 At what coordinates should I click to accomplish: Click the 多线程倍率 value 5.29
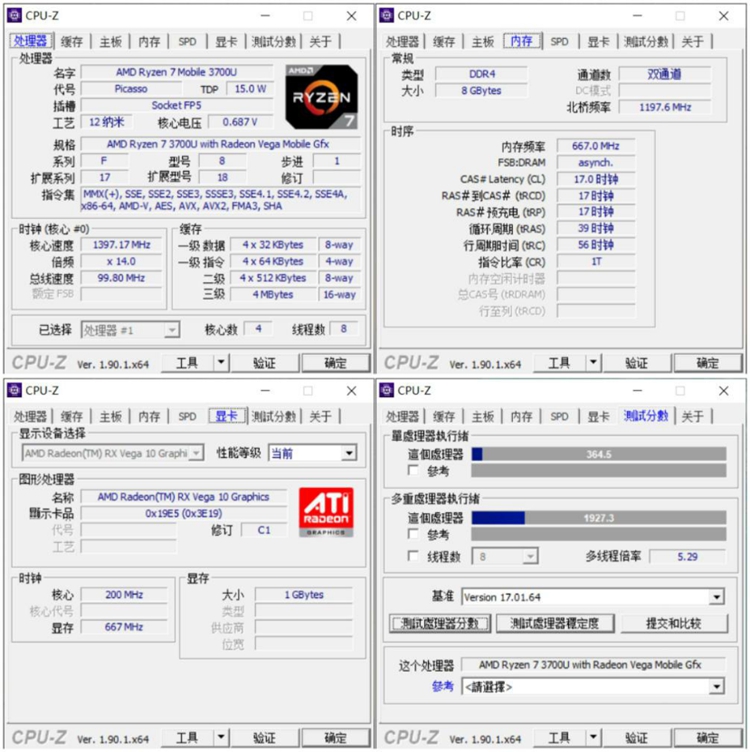click(x=687, y=556)
